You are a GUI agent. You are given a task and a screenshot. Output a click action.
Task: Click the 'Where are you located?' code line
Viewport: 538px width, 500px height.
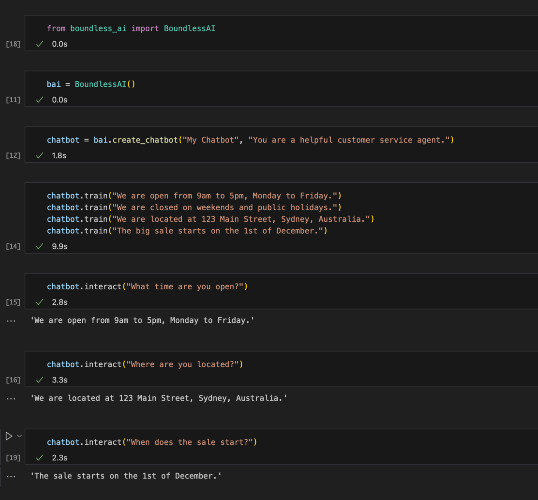(x=145, y=364)
